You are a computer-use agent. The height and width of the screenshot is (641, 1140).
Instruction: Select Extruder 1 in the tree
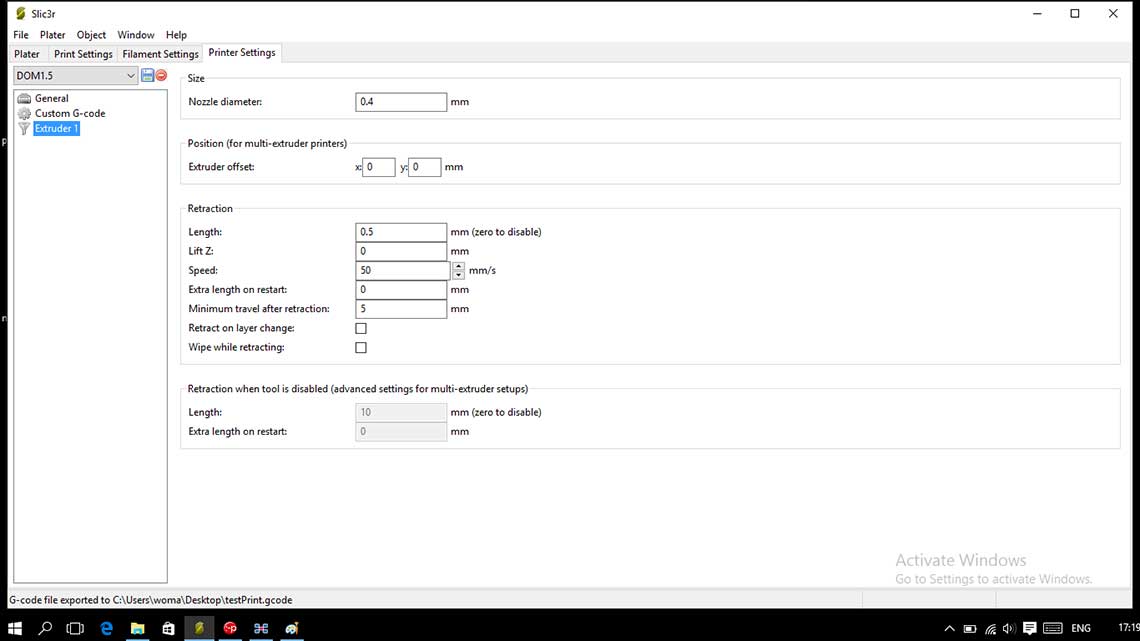[x=56, y=129]
